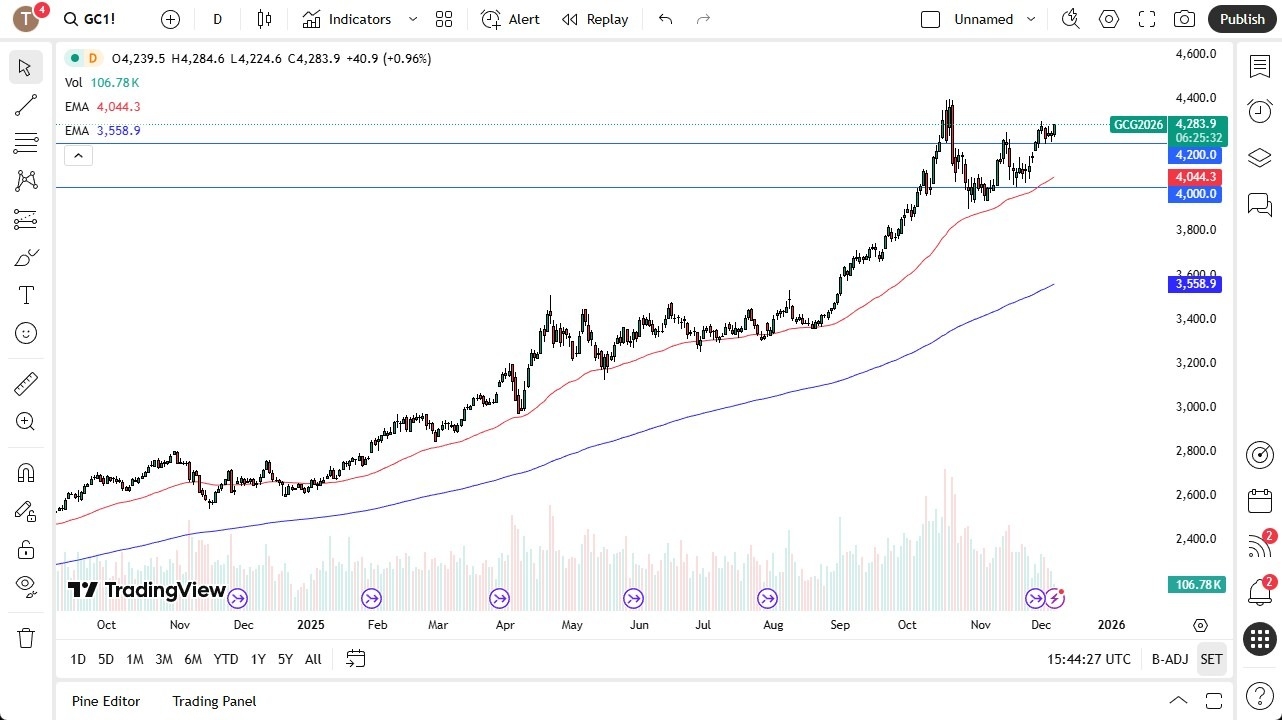Hide all drawings on the chart
This screenshot has width=1282, height=720.
click(x=26, y=586)
